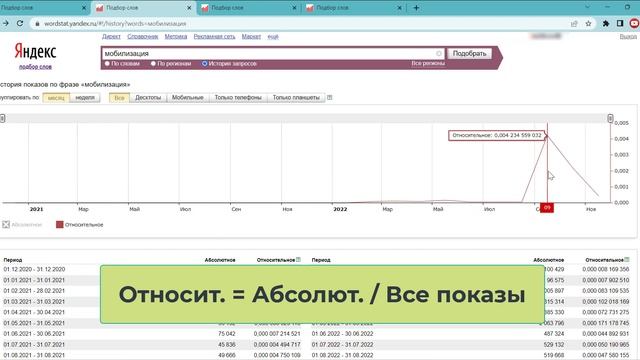Reload the page with browser refresh icon
Image resolution: width=640 pixels, height=360 pixels.
20,24
